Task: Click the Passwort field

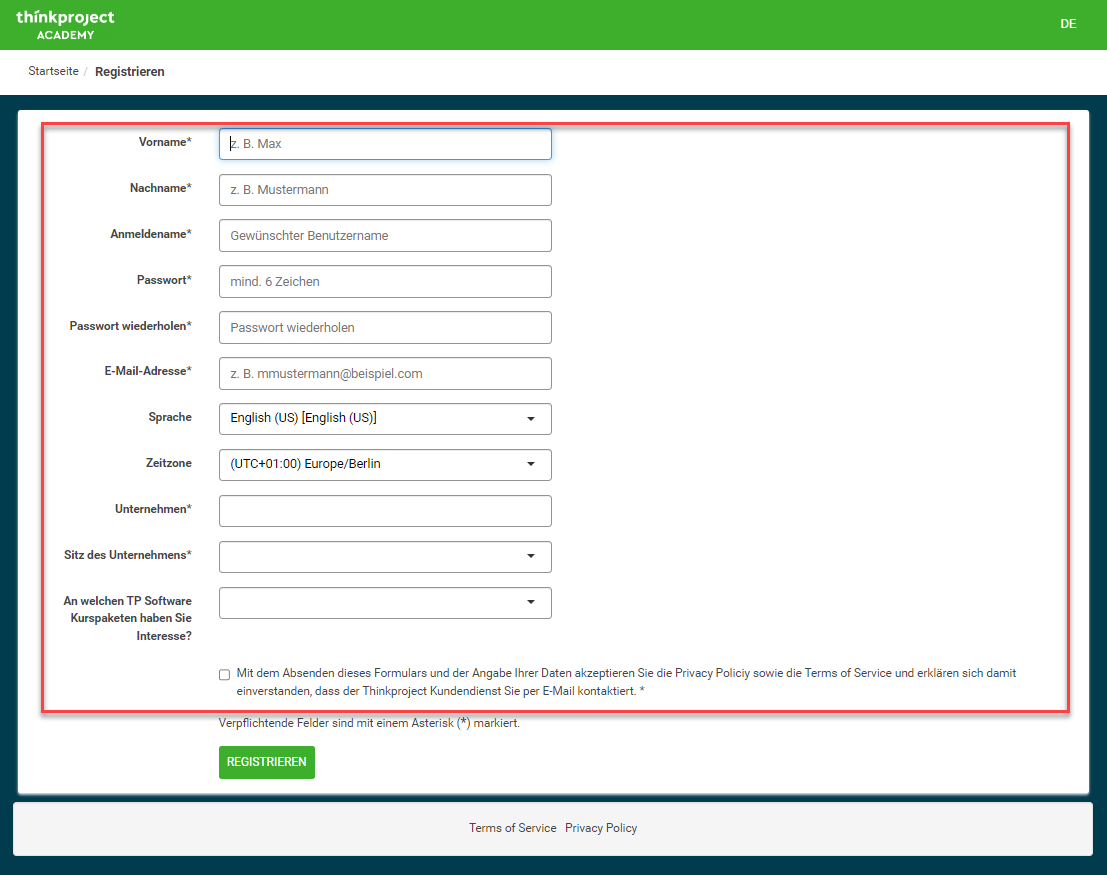Action: (385, 282)
